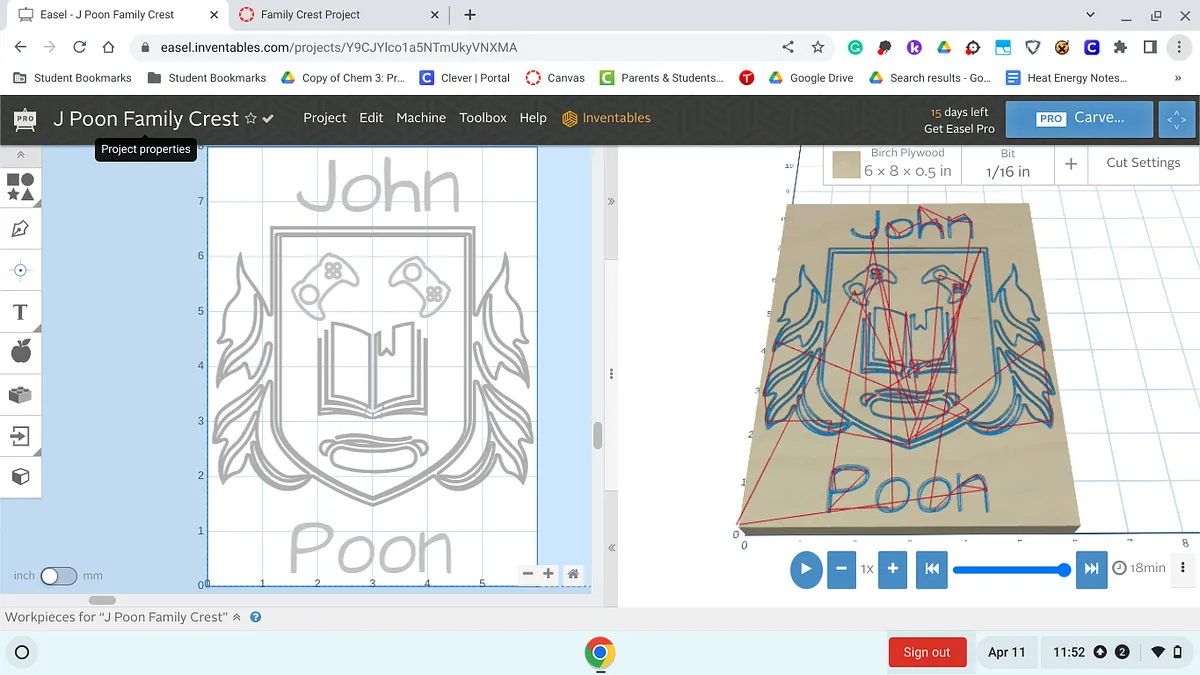Screen dimensions: 1200x675
Task: Star the J Poon Family Crest project
Action: [251, 118]
